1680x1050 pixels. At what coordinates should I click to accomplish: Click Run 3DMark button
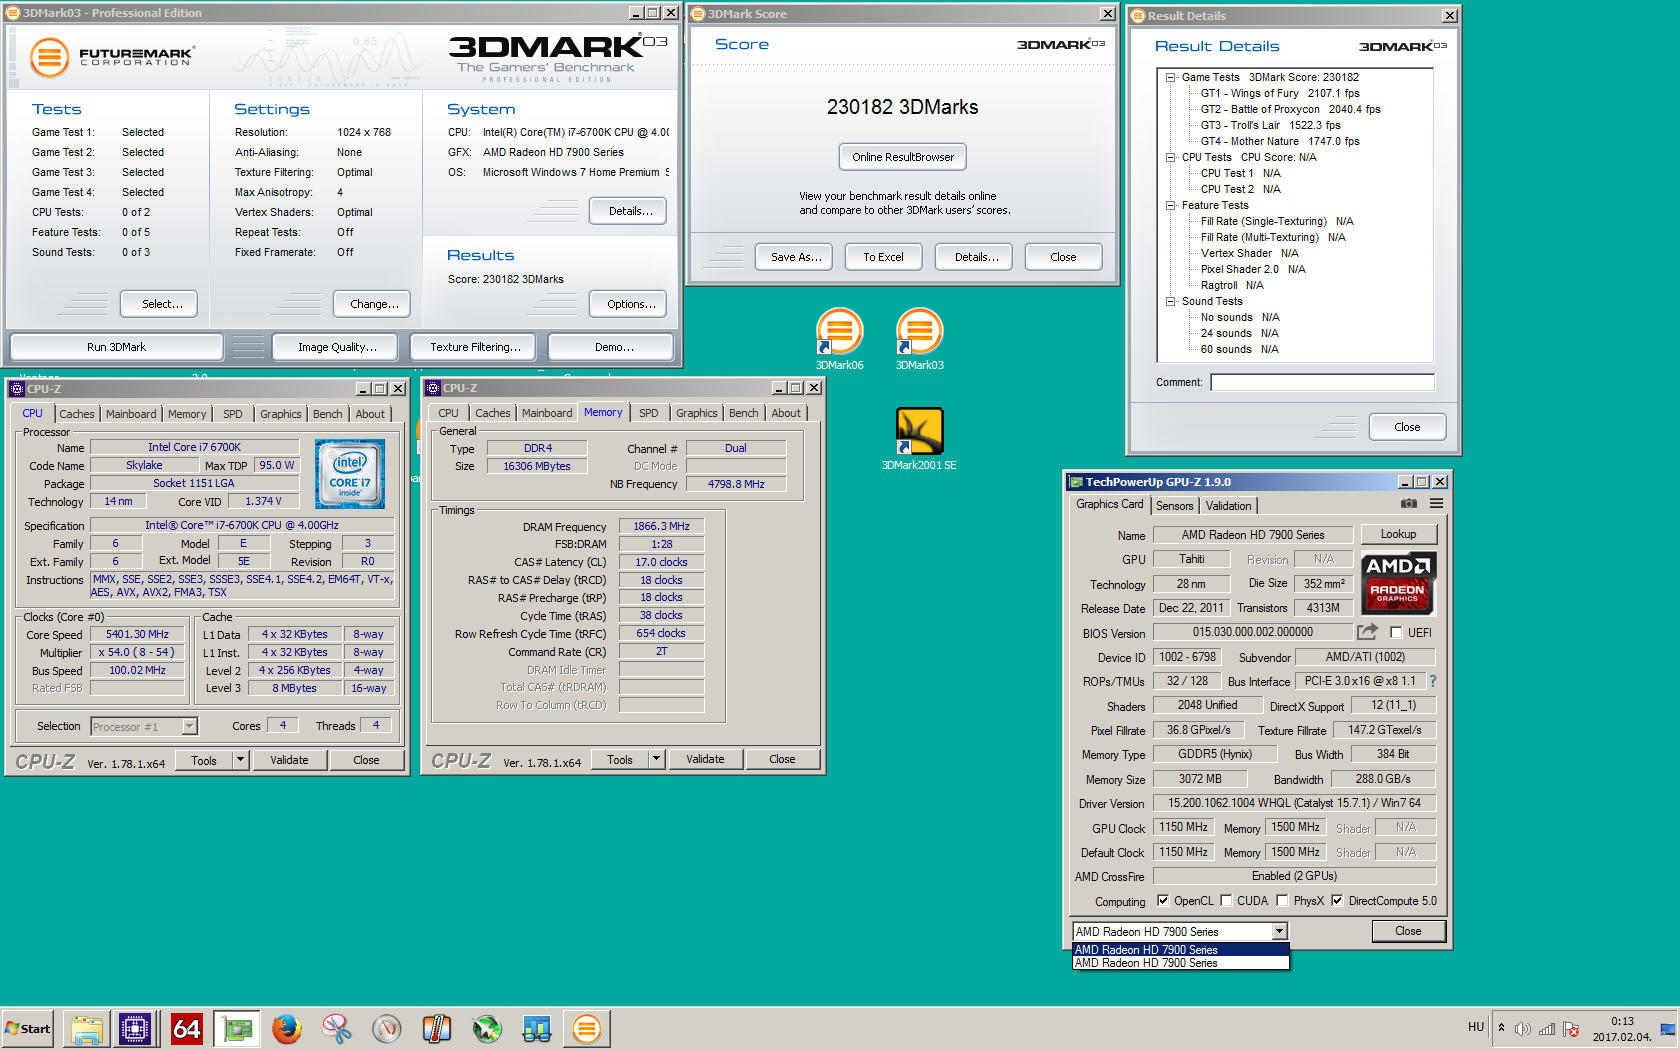click(x=116, y=347)
